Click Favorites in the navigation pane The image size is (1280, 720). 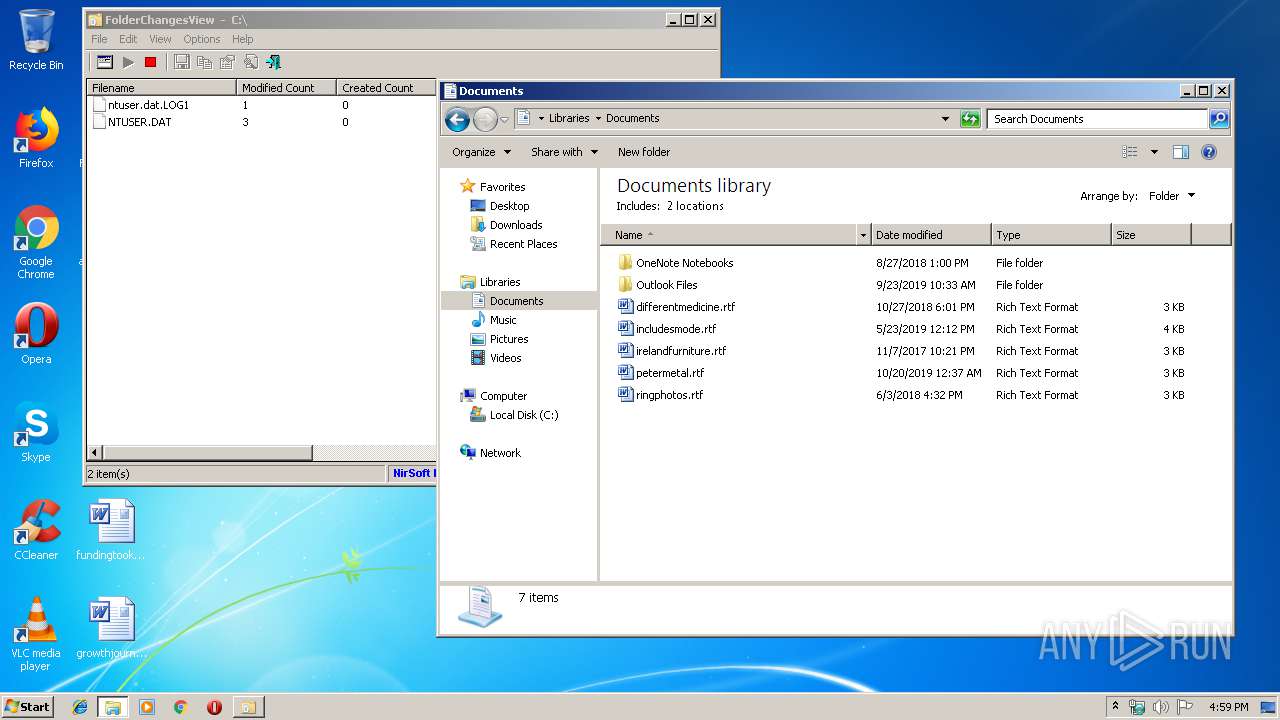point(502,187)
